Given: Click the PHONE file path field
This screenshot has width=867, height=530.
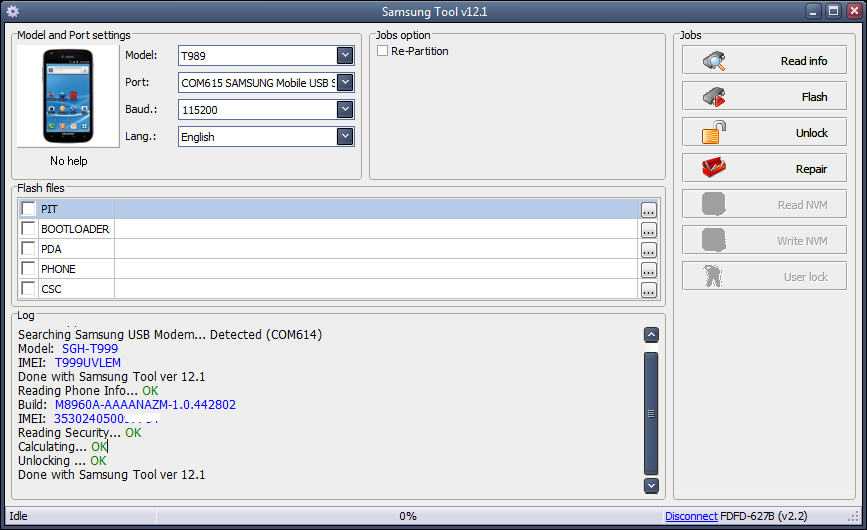Looking at the screenshot, I should tap(376, 269).
